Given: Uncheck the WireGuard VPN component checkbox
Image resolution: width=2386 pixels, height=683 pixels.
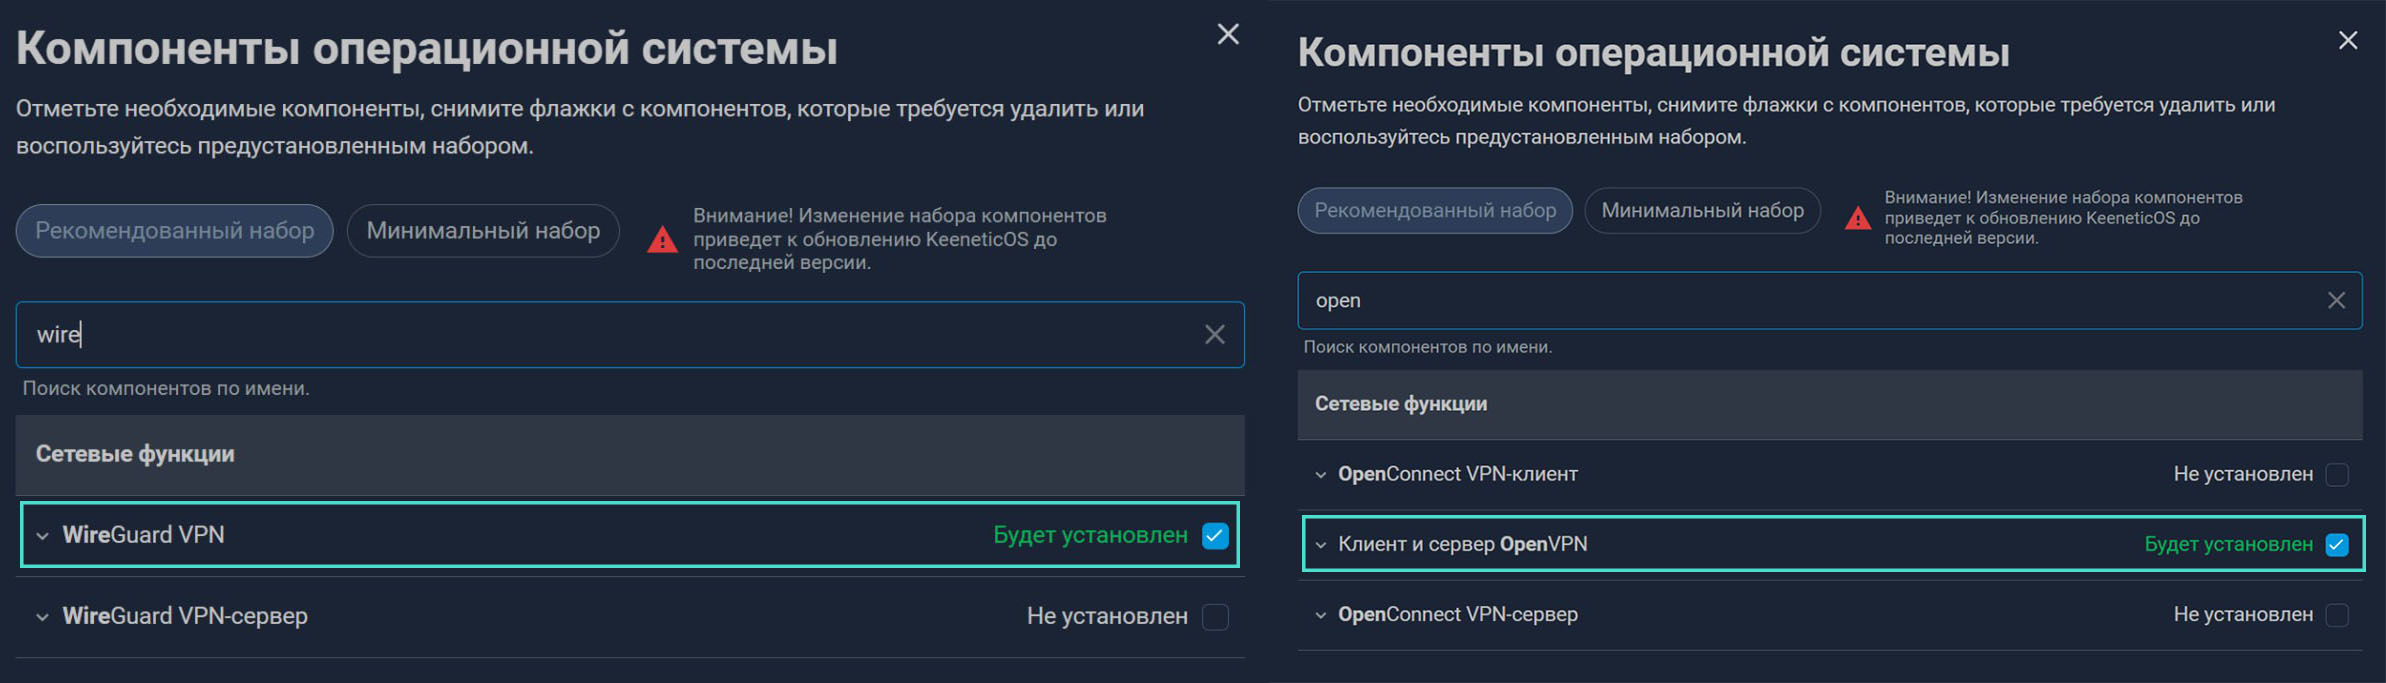Looking at the screenshot, I should pos(1215,536).
